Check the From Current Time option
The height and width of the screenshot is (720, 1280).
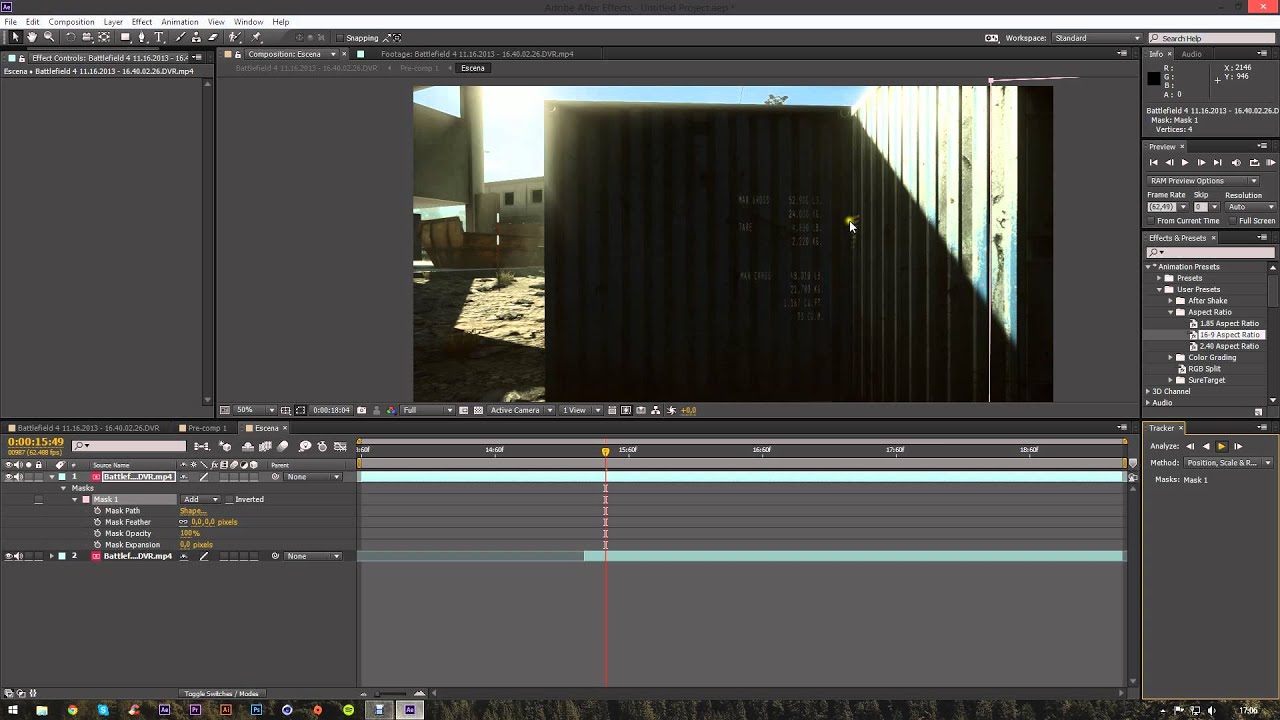[x=1150, y=221]
